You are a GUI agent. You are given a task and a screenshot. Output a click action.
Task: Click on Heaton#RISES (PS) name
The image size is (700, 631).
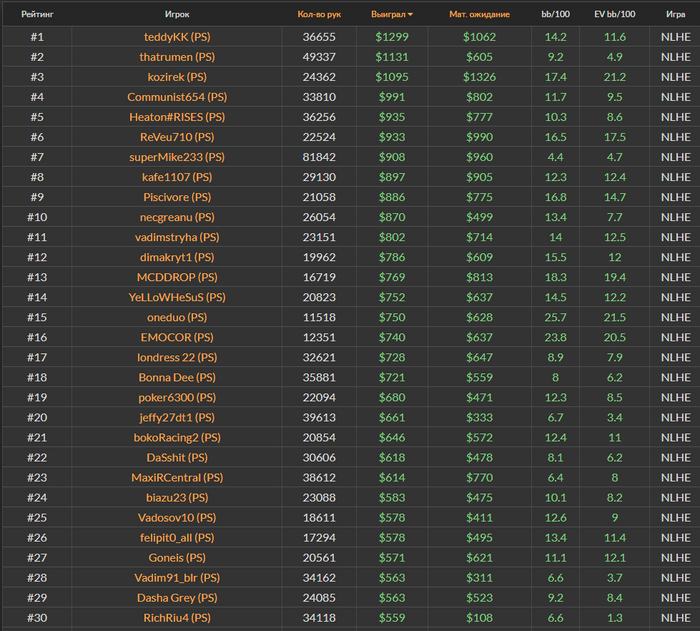click(177, 117)
